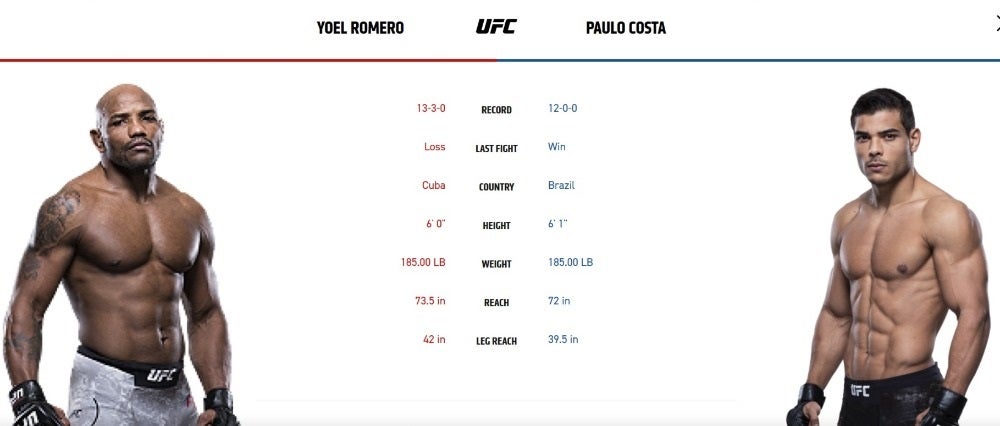Click Paulo Costa's fighter photo
The height and width of the screenshot is (426, 1000).
[x=889, y=257]
